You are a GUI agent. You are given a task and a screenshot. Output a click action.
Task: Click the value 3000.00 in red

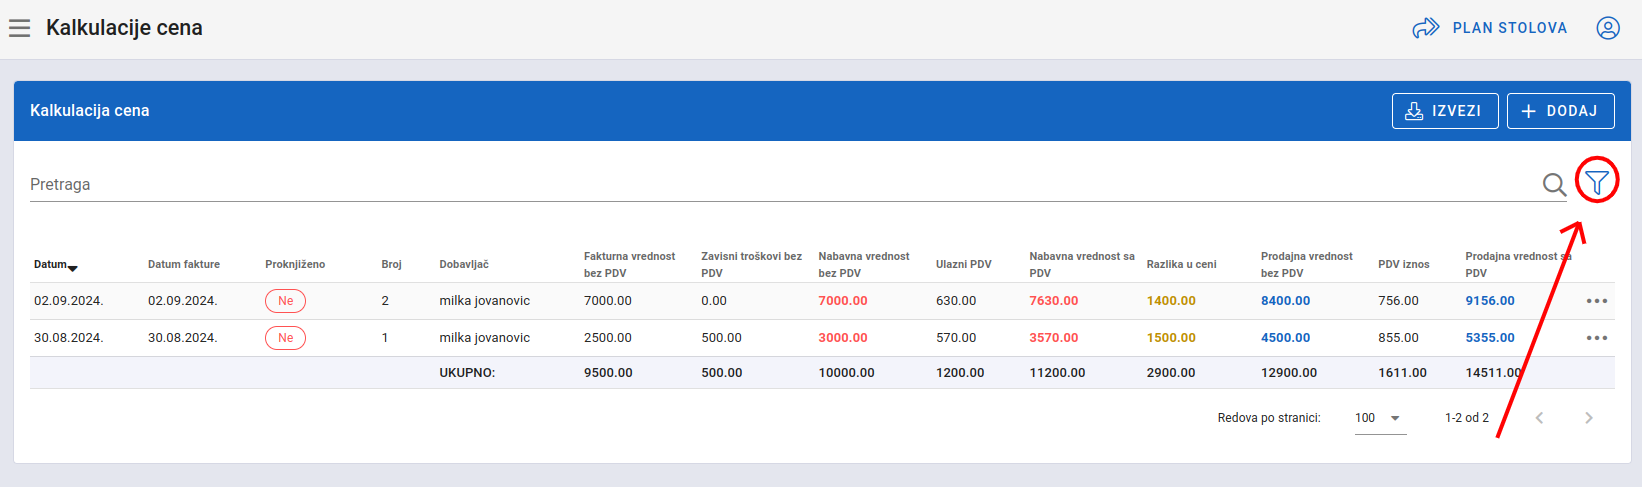click(x=843, y=338)
